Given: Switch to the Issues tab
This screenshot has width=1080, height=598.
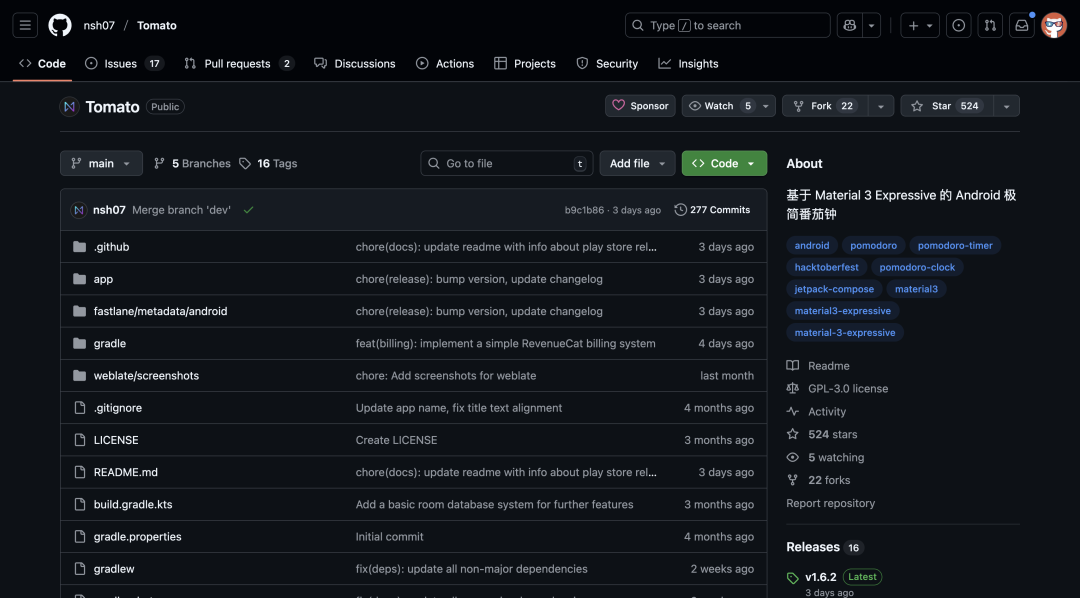Looking at the screenshot, I should point(124,63).
